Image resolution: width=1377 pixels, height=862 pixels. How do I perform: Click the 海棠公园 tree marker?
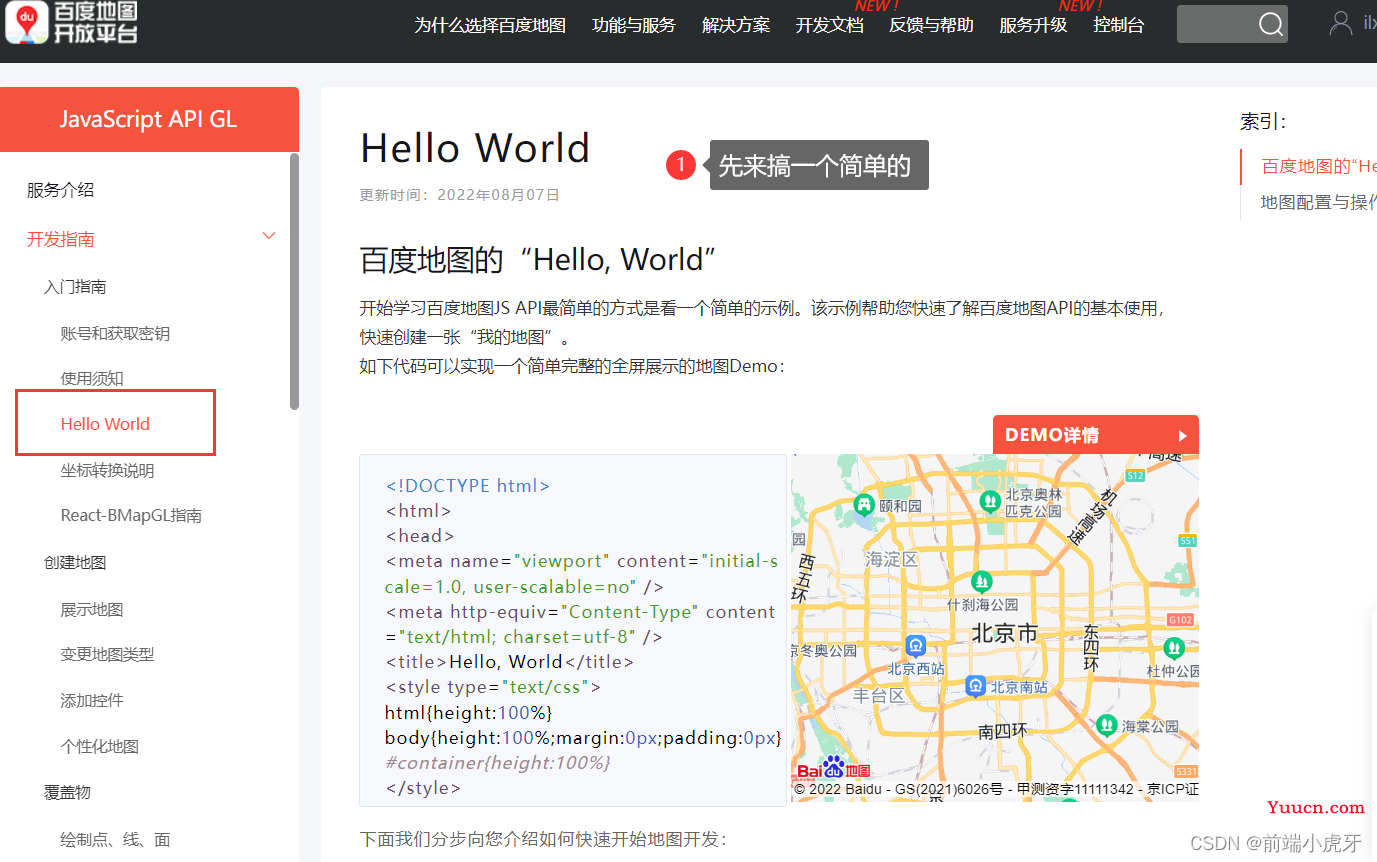coord(1106,725)
